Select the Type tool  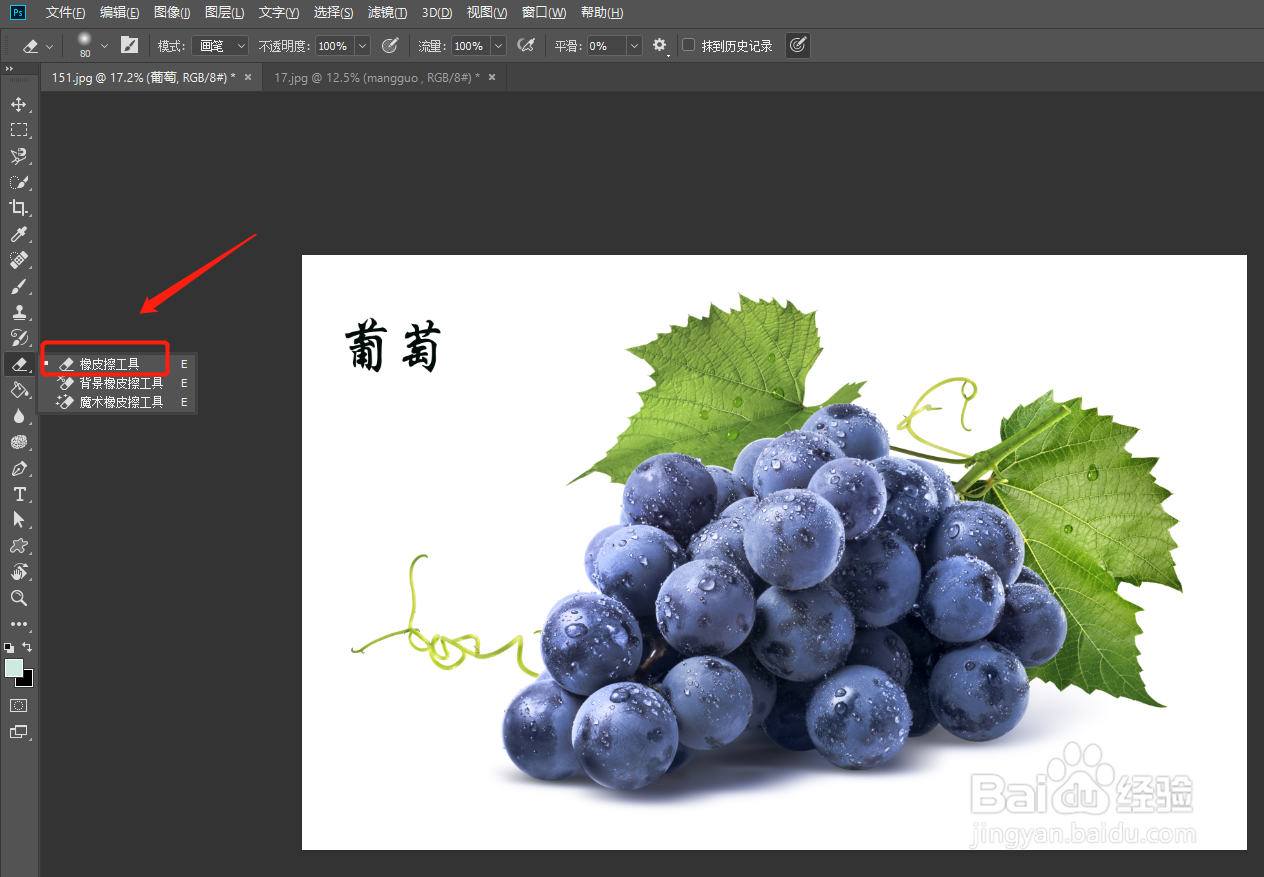18,494
